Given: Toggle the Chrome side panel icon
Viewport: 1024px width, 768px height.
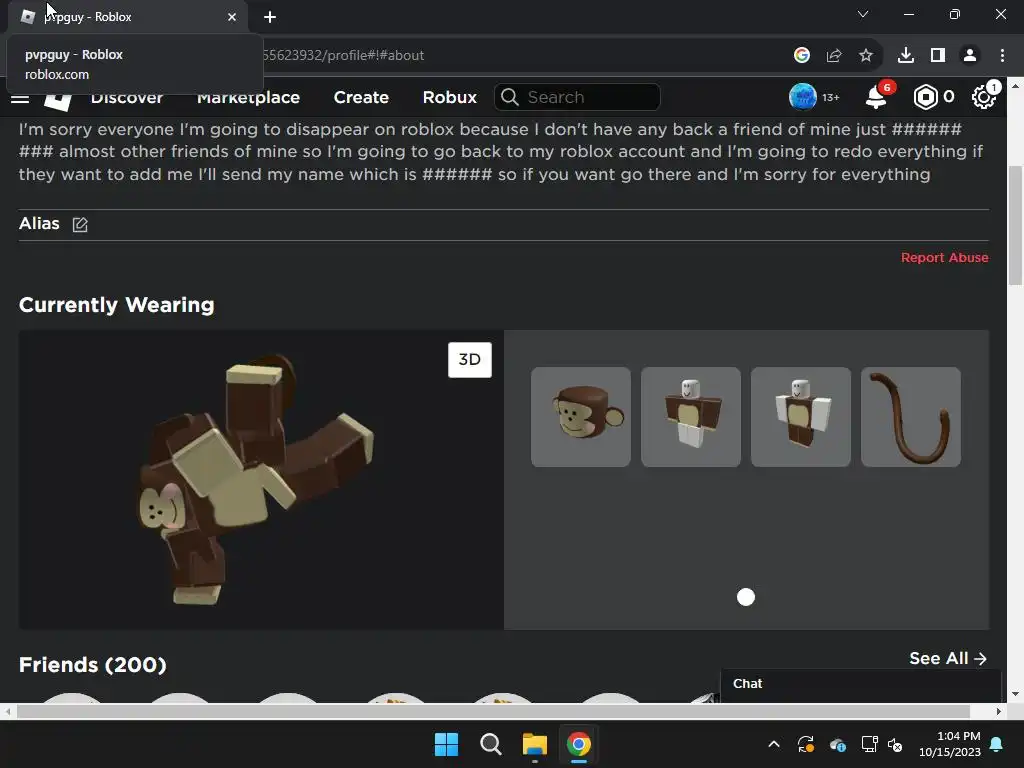Looking at the screenshot, I should click(938, 56).
